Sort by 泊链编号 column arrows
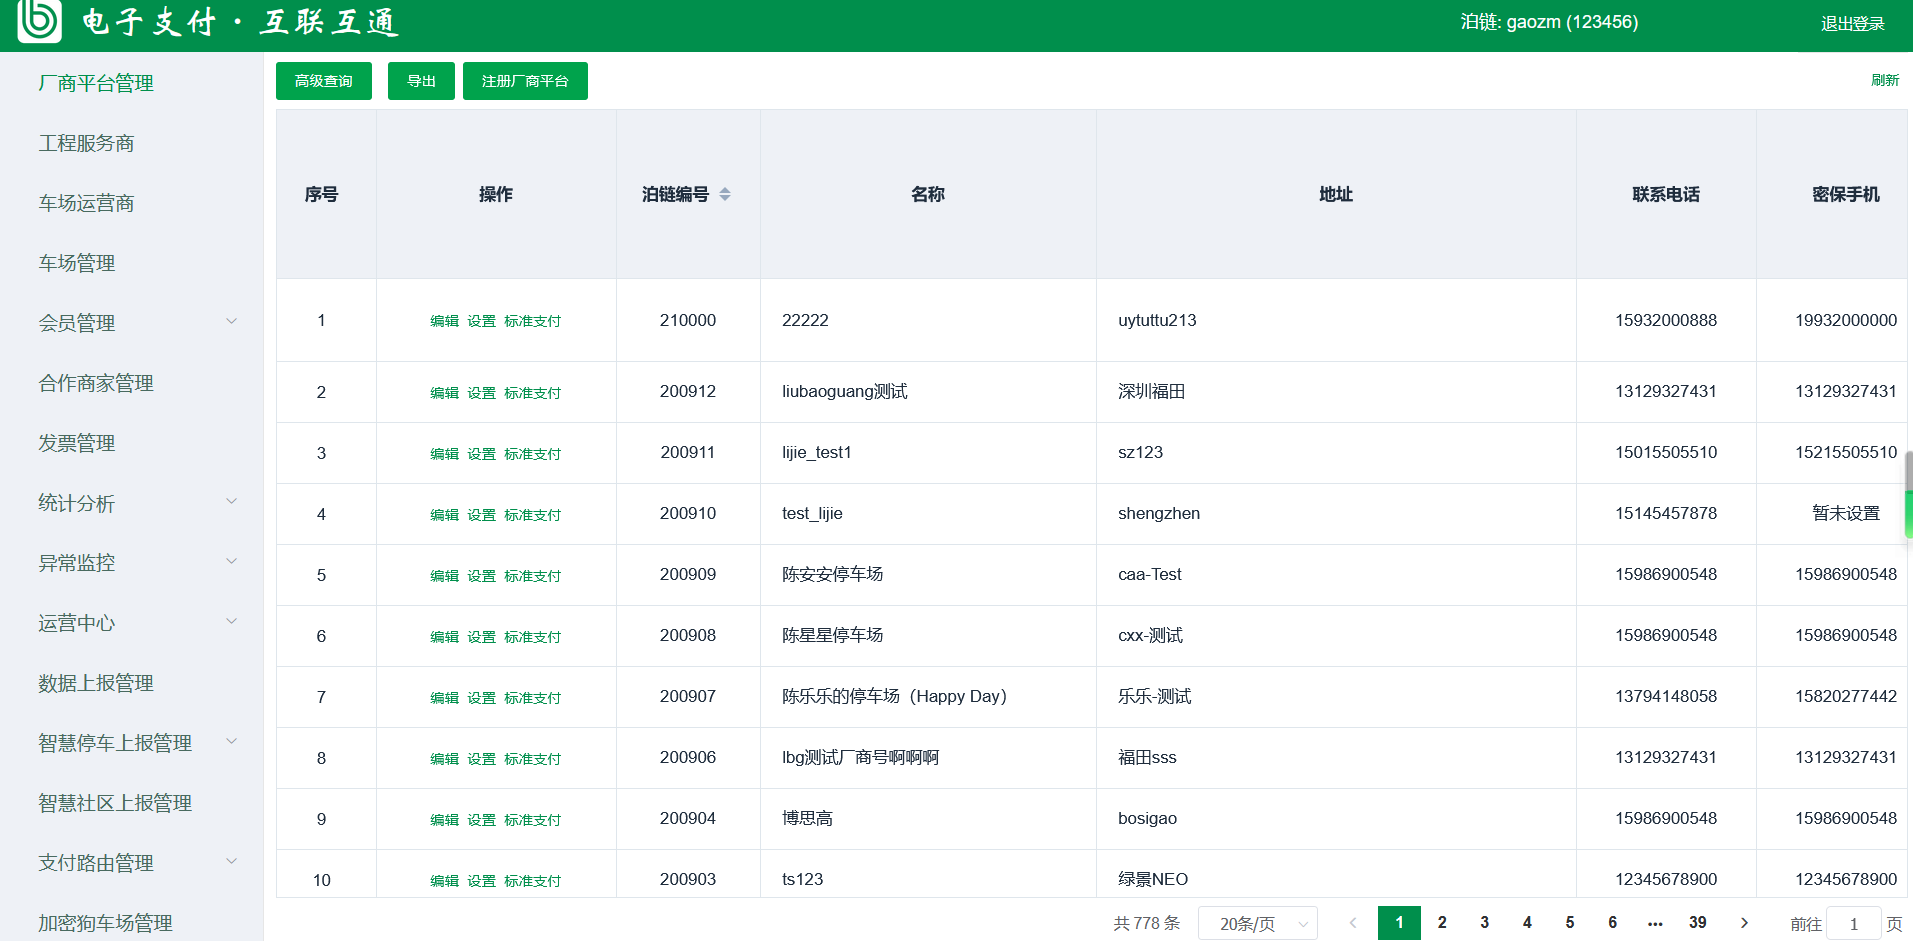1913x941 pixels. pyautogui.click(x=725, y=194)
